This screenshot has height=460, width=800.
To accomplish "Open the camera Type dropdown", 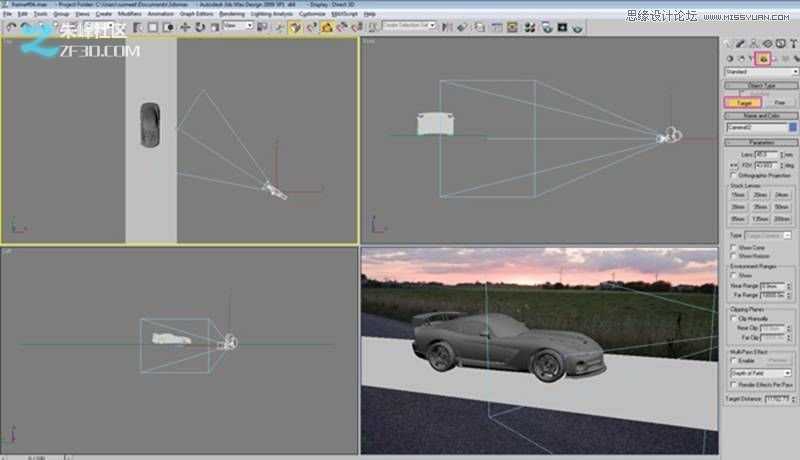I will pos(767,236).
